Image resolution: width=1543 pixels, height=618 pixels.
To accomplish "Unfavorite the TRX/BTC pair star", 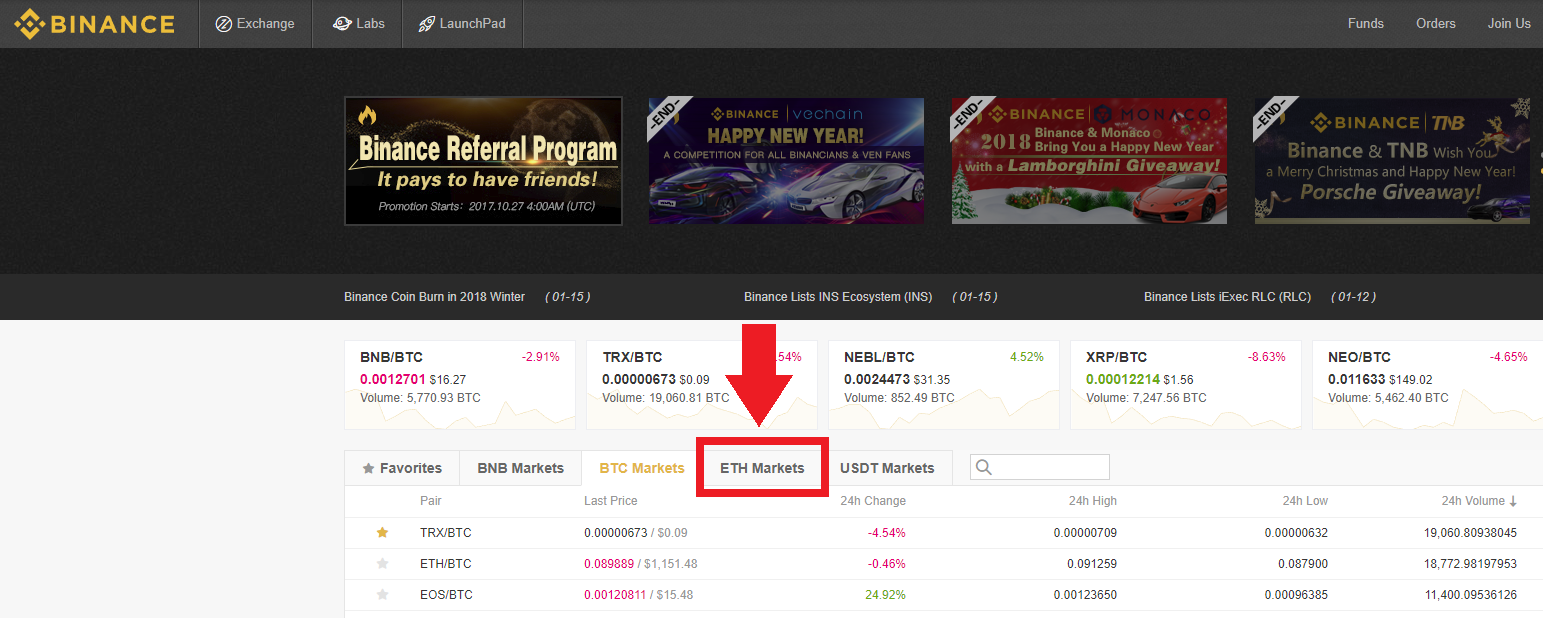I will 382,533.
